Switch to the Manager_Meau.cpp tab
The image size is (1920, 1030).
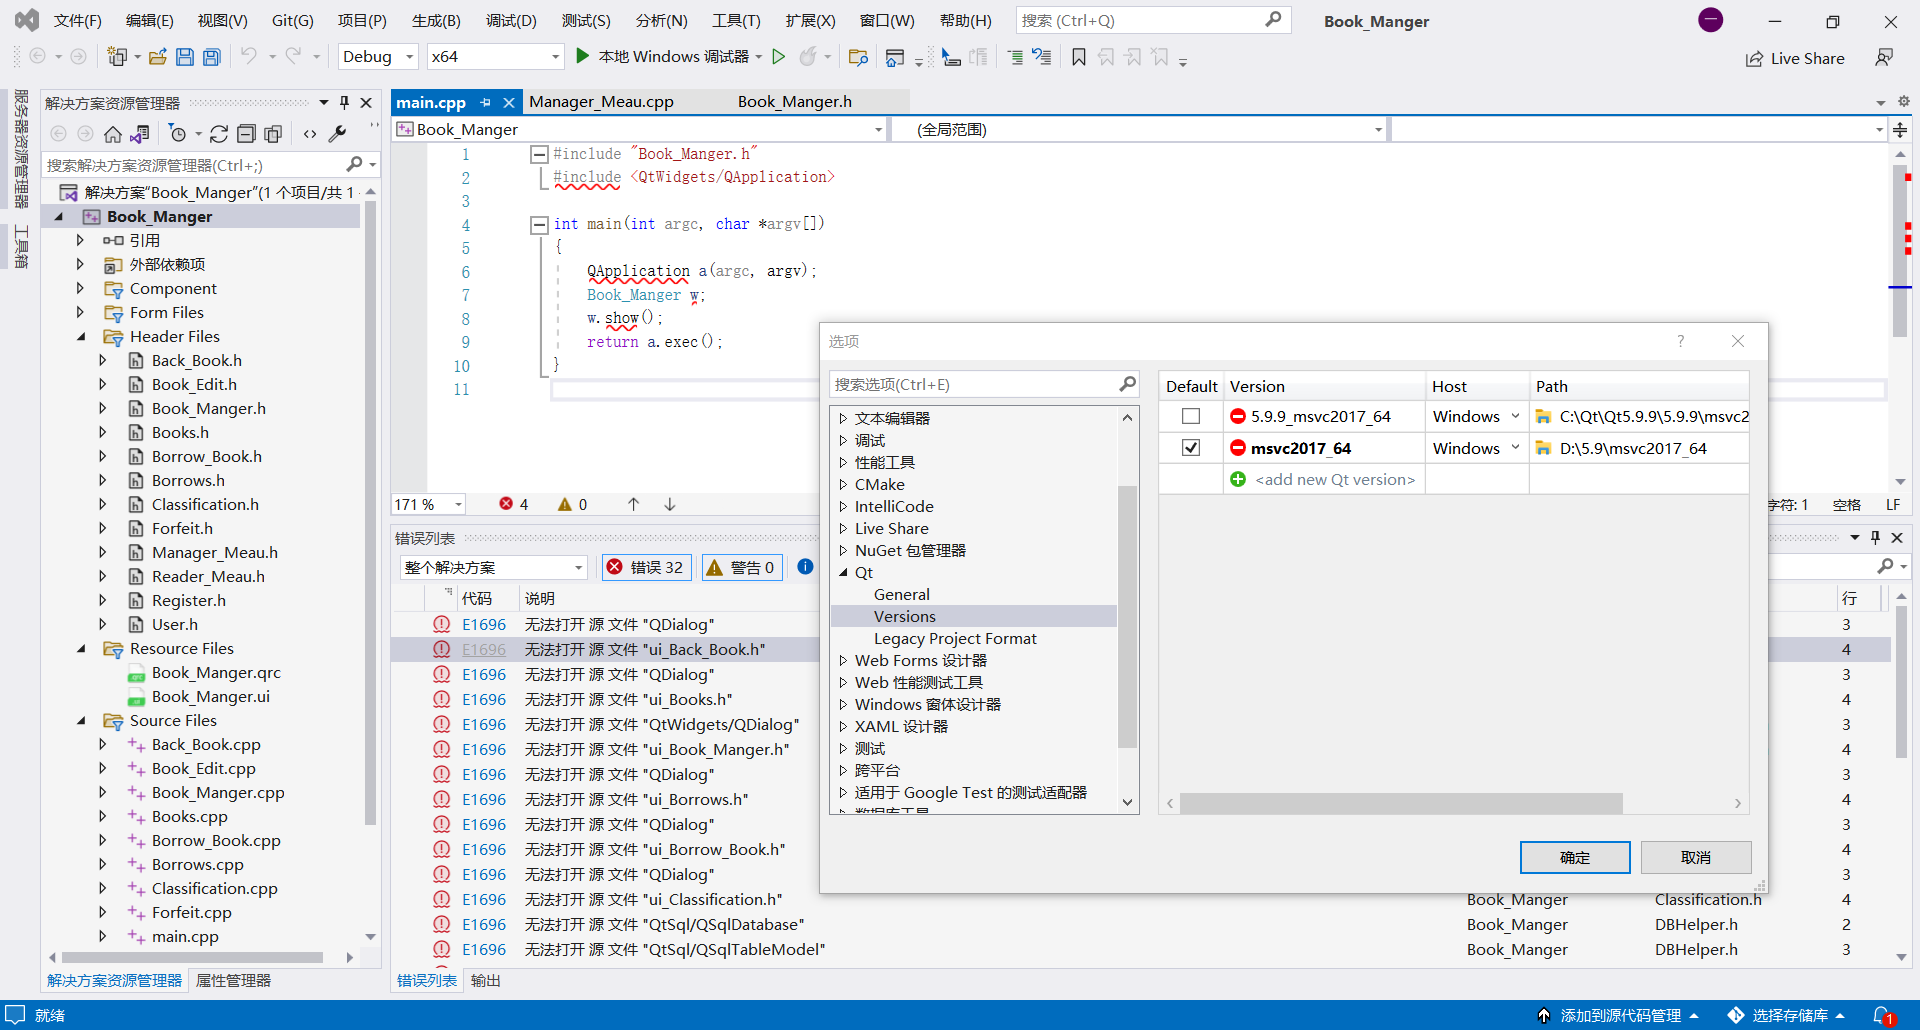(601, 102)
